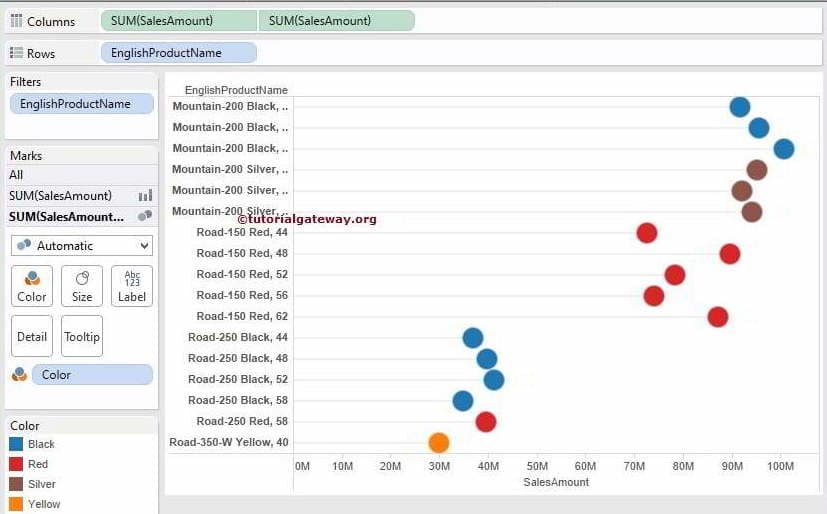Click the blue circle for Road-250 Black, 58
The width and height of the screenshot is (827, 514).
pos(463,401)
